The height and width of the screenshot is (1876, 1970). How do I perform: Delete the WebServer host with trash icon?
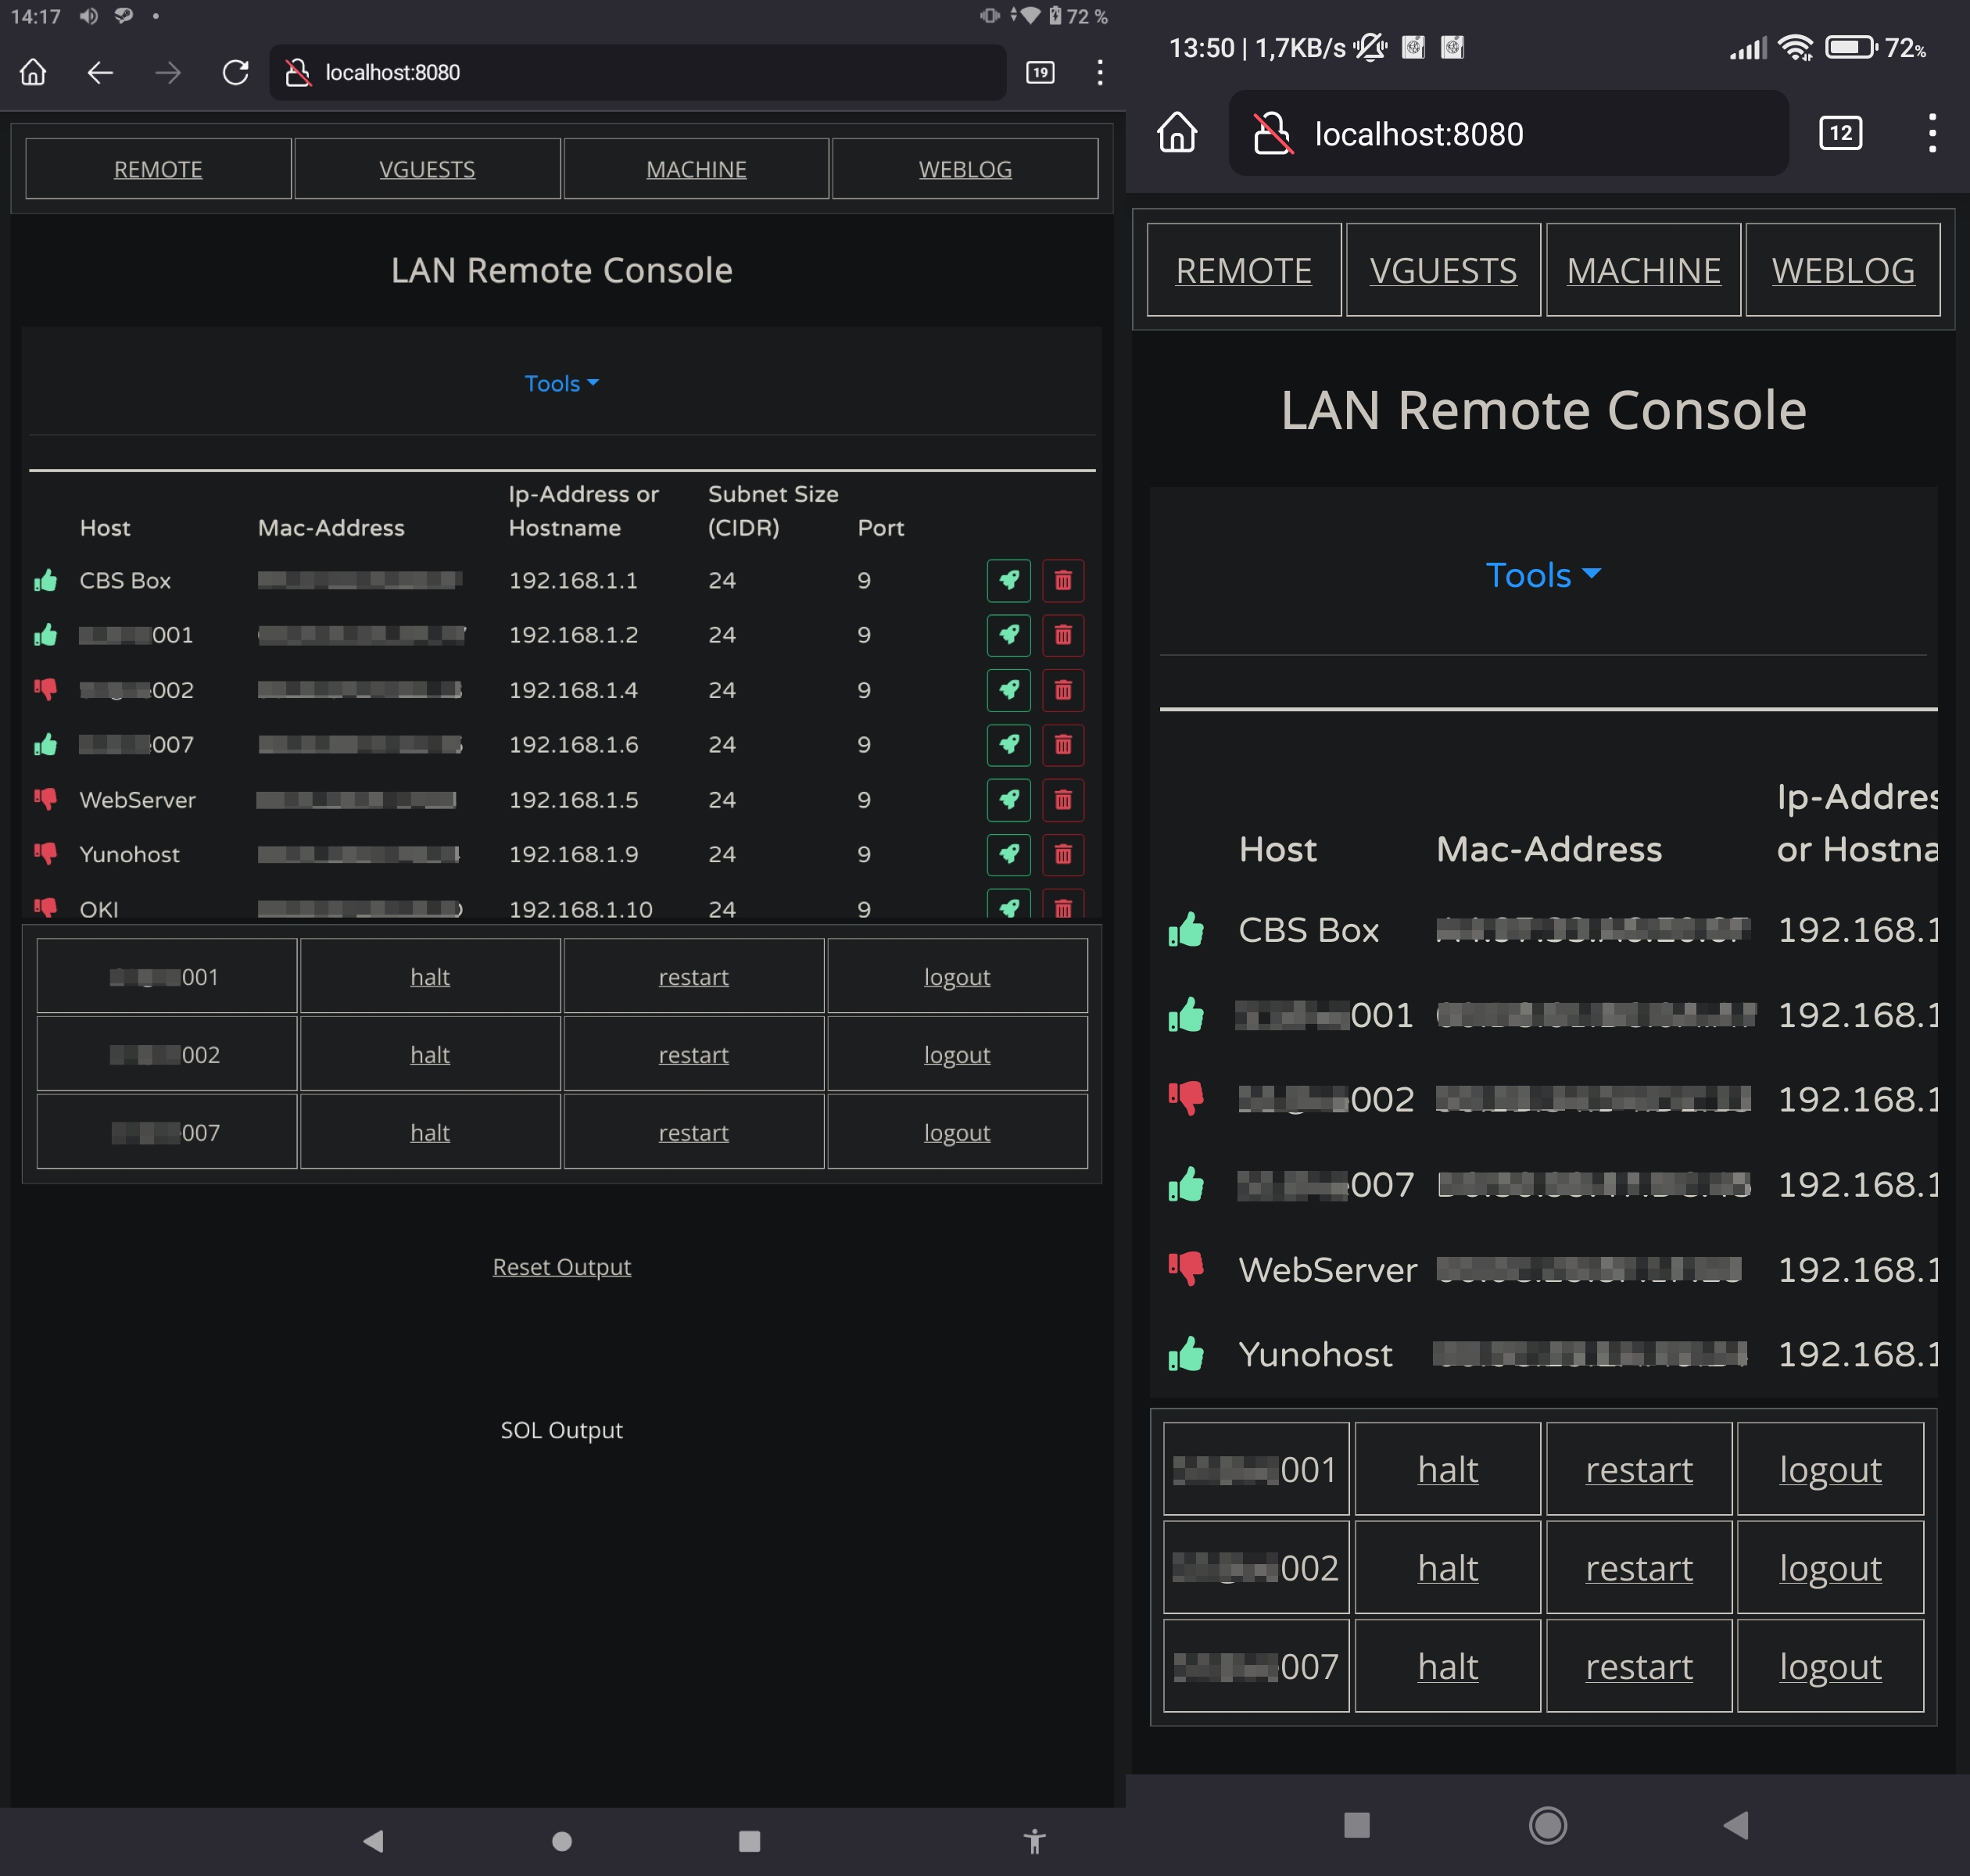point(1062,799)
